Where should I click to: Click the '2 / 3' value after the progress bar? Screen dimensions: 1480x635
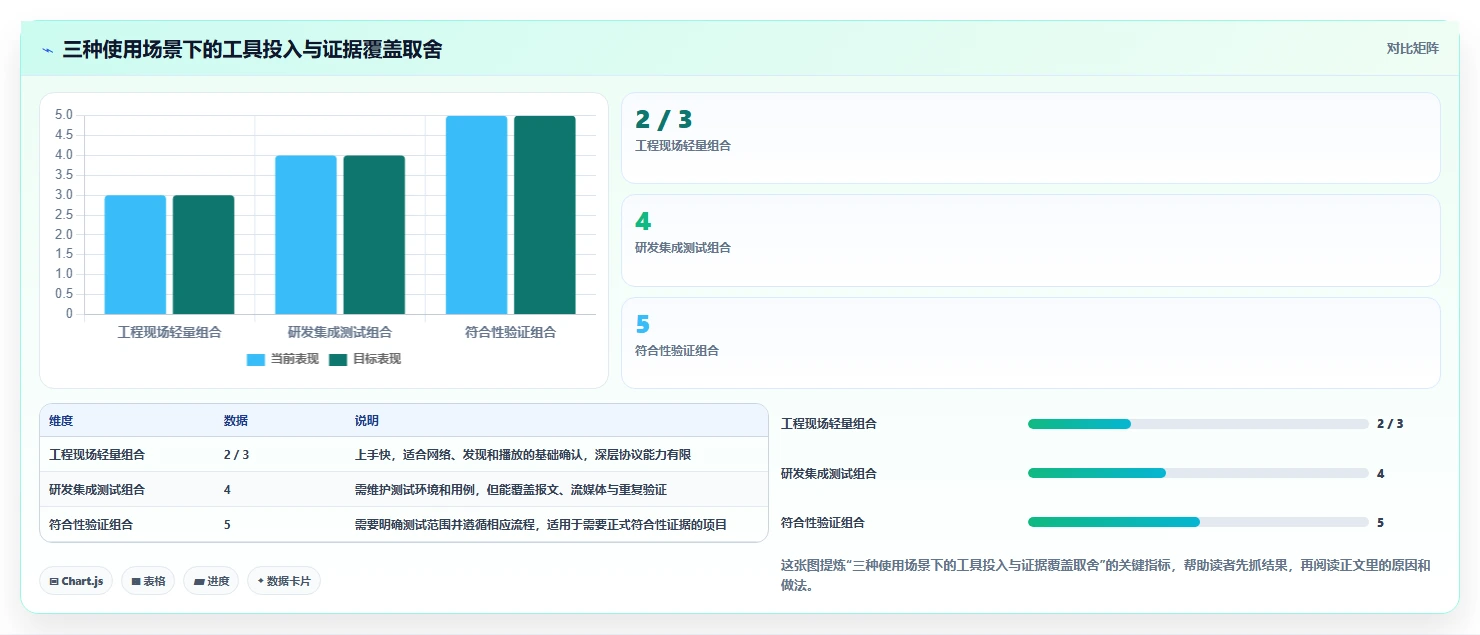tap(1390, 424)
